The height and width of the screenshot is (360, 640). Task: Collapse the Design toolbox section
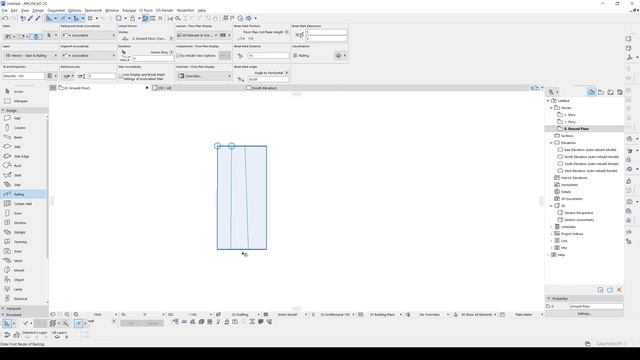click(3, 110)
